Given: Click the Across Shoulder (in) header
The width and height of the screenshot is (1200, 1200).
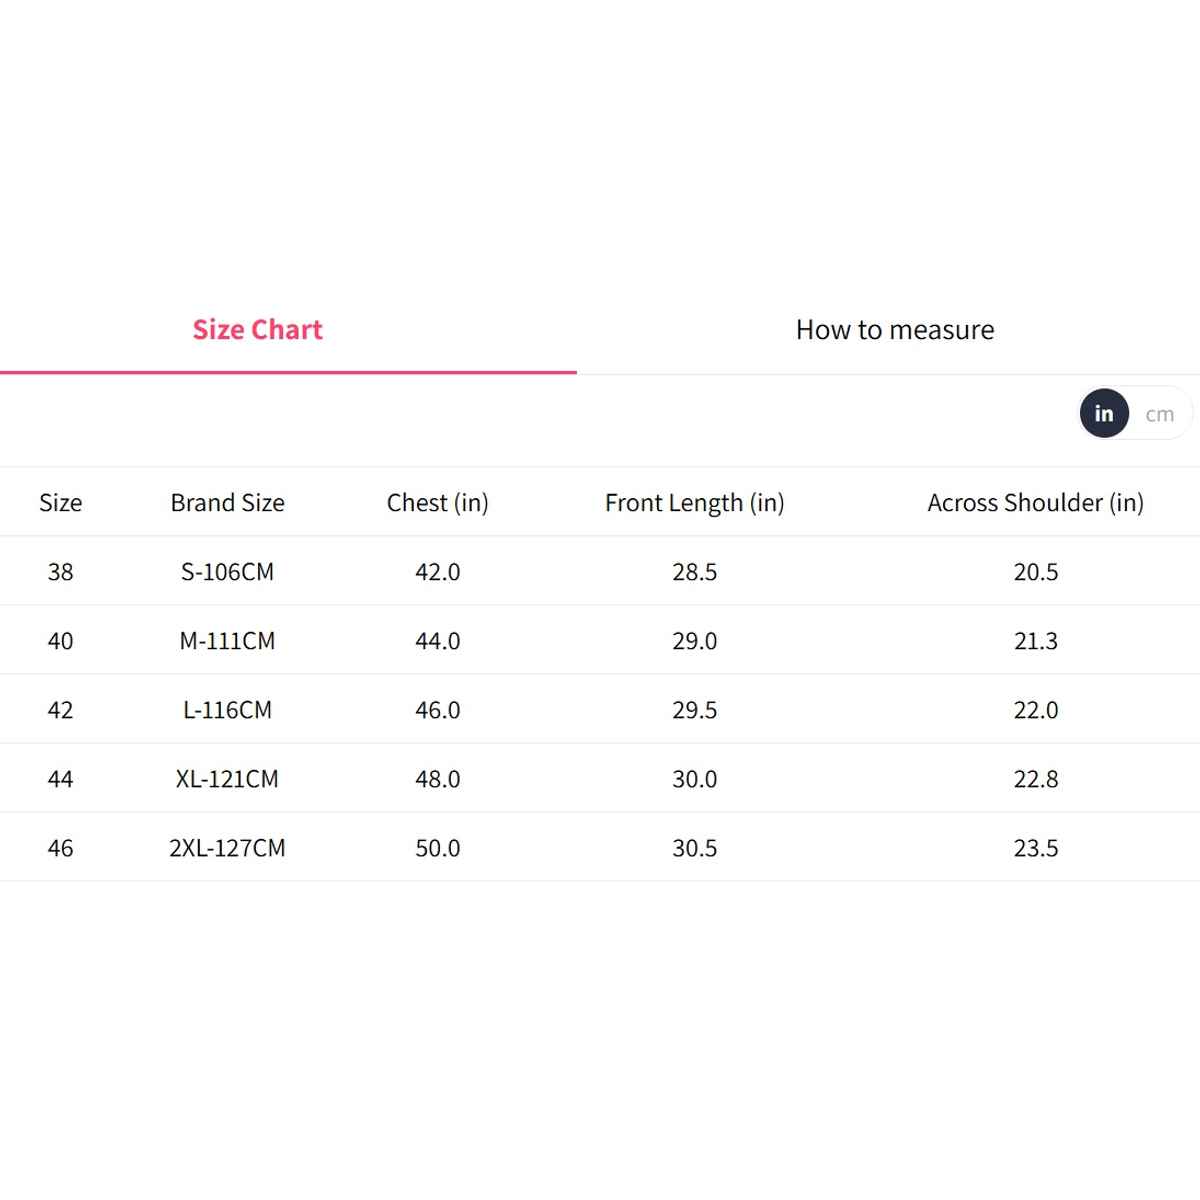Looking at the screenshot, I should point(1035,503).
